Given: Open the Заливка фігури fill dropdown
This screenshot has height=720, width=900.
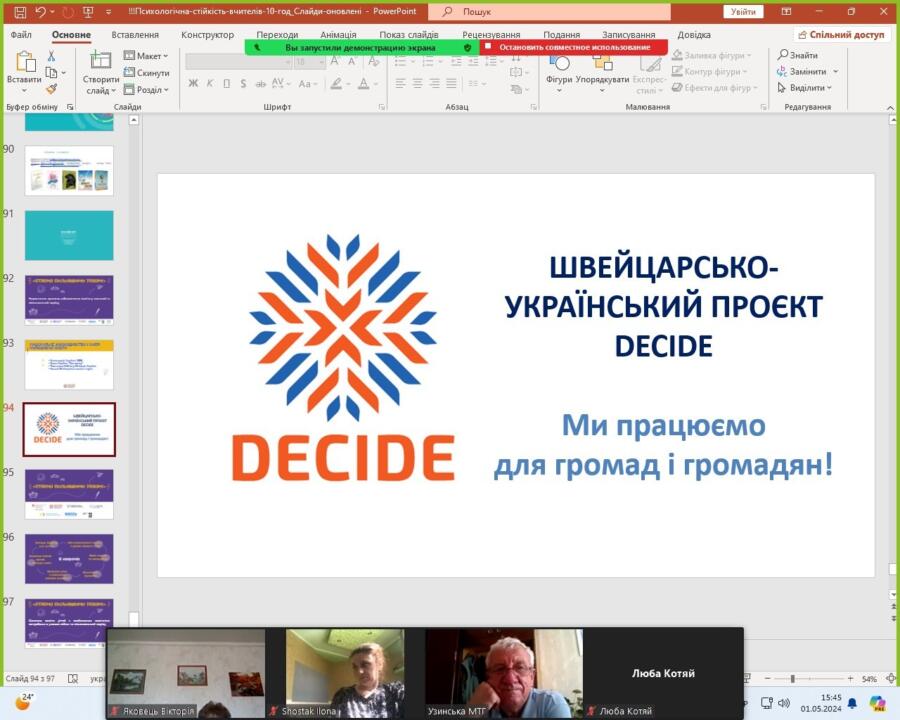Looking at the screenshot, I should point(711,55).
